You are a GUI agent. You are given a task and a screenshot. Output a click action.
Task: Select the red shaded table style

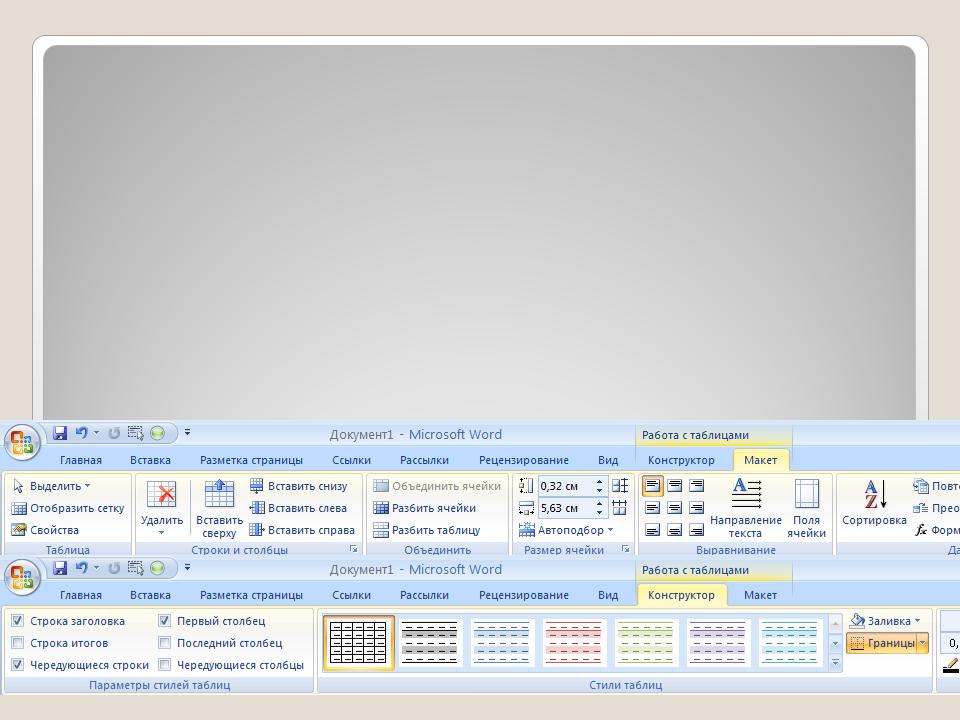[x=574, y=642]
